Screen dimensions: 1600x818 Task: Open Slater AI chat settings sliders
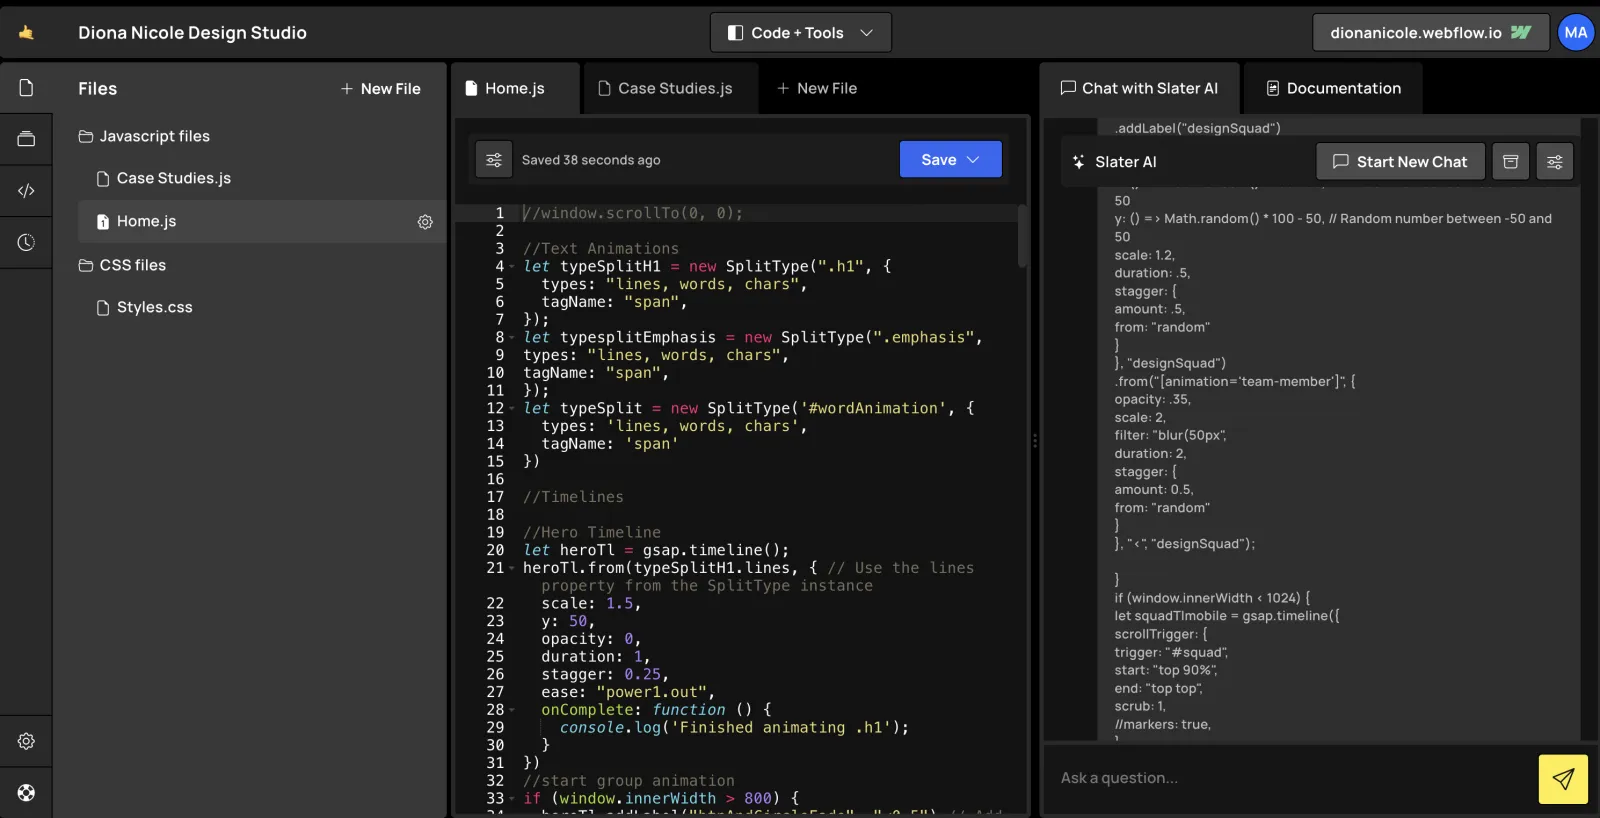[1555, 161]
